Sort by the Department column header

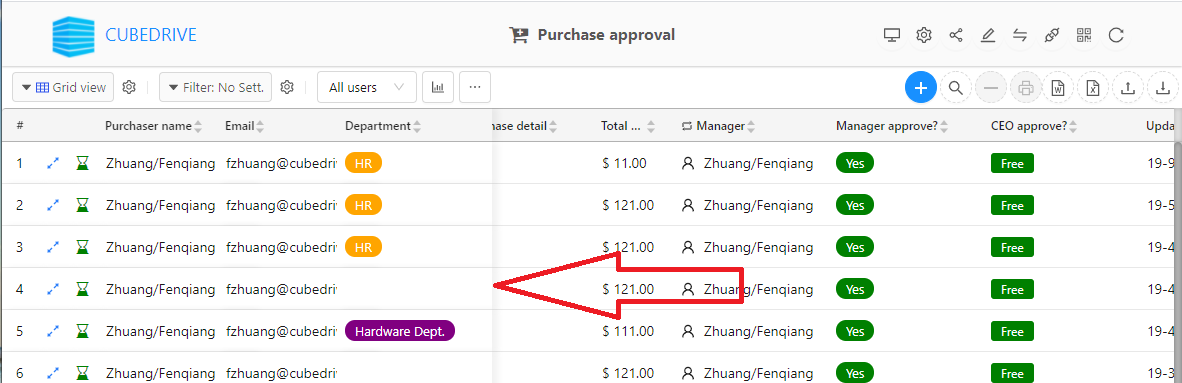click(380, 126)
